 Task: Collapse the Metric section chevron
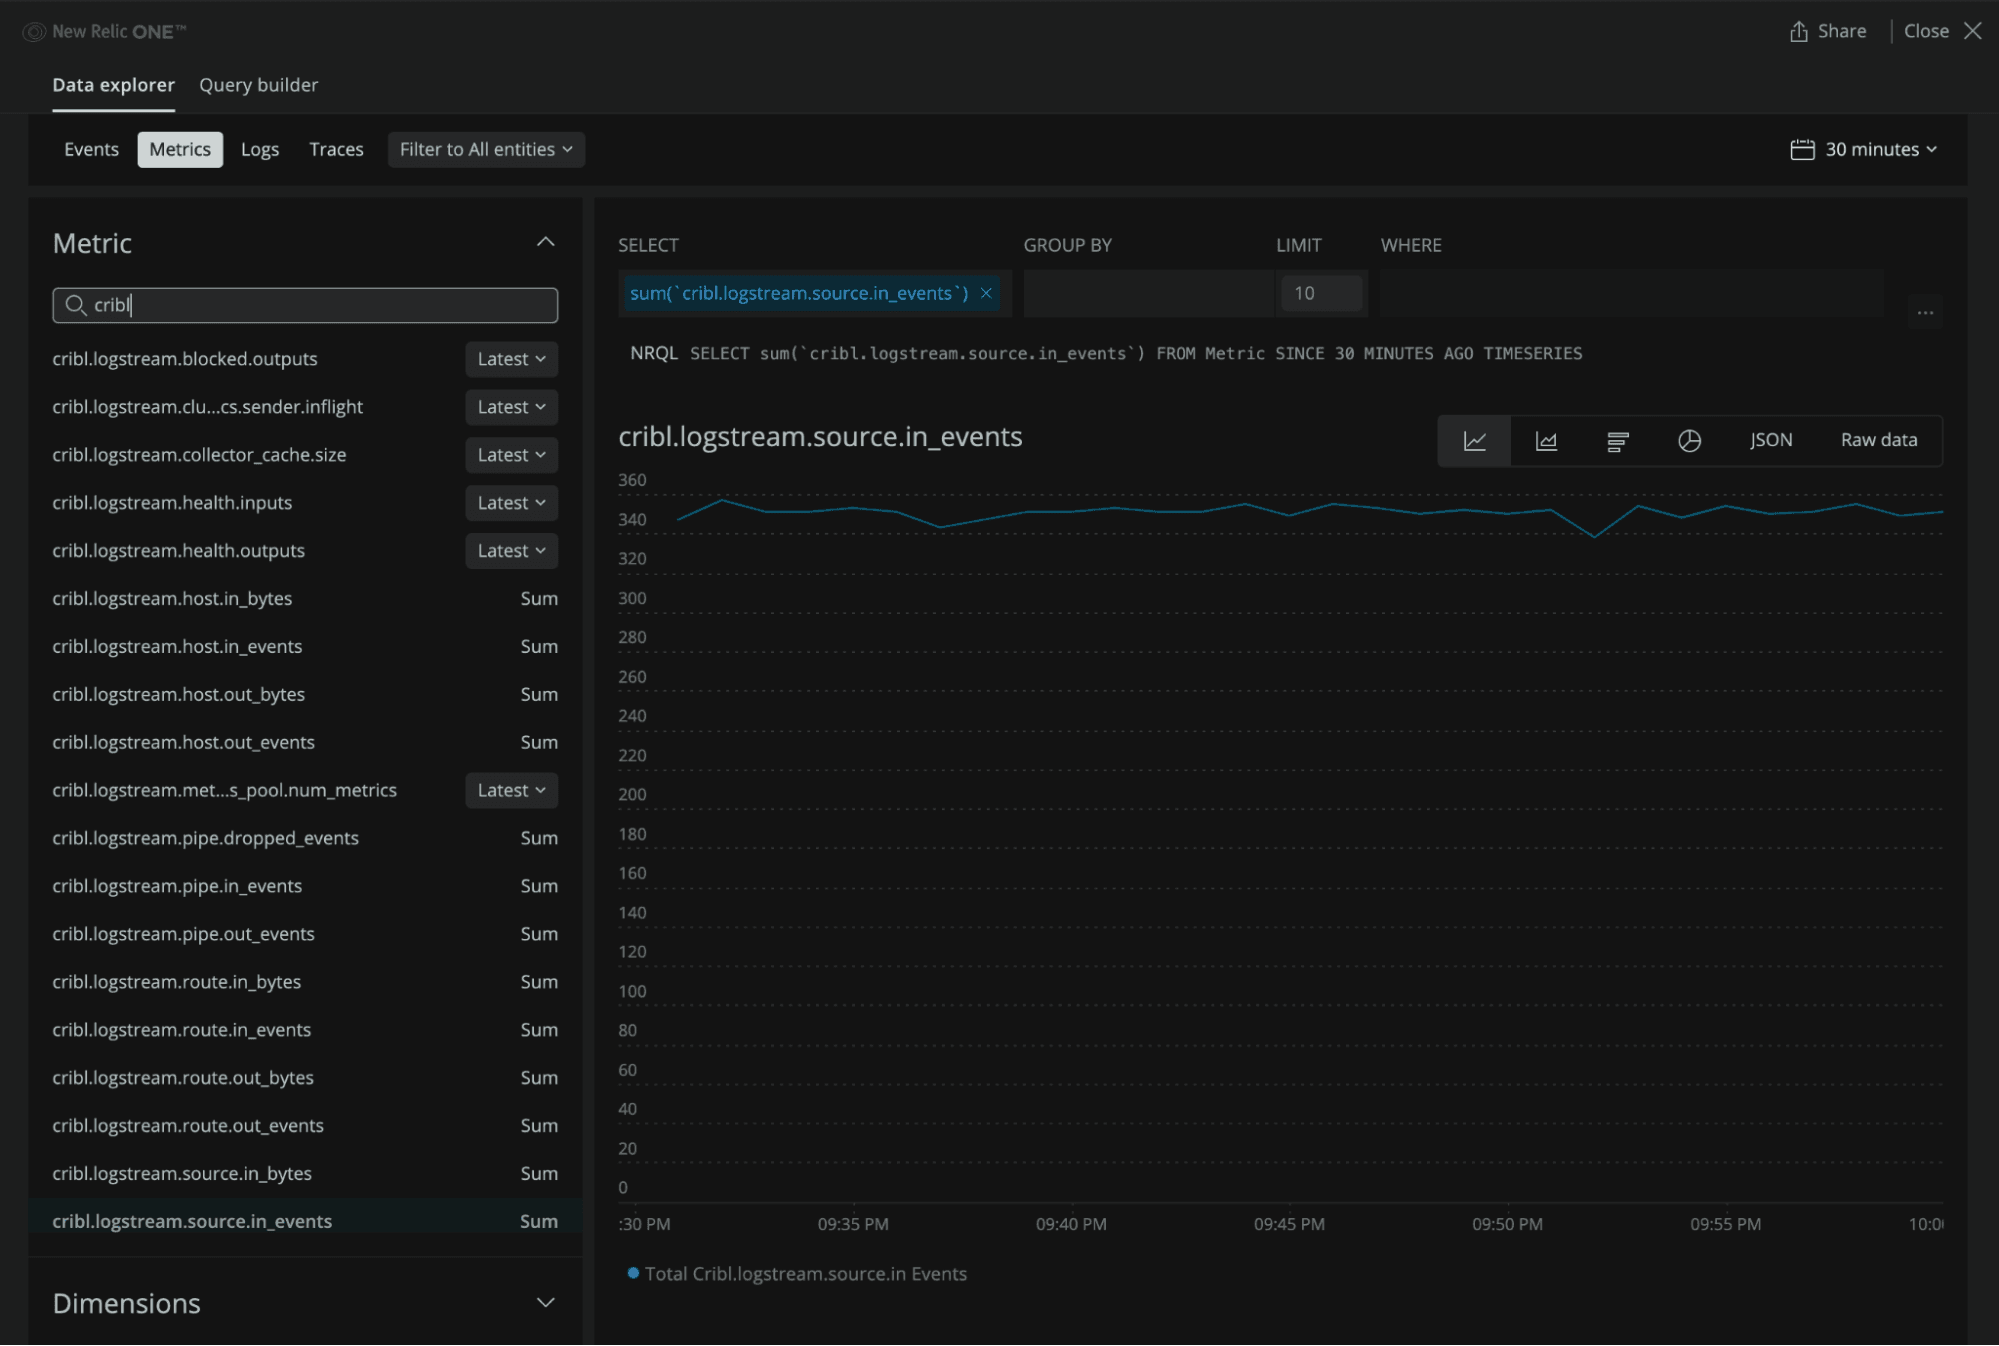pyautogui.click(x=545, y=242)
